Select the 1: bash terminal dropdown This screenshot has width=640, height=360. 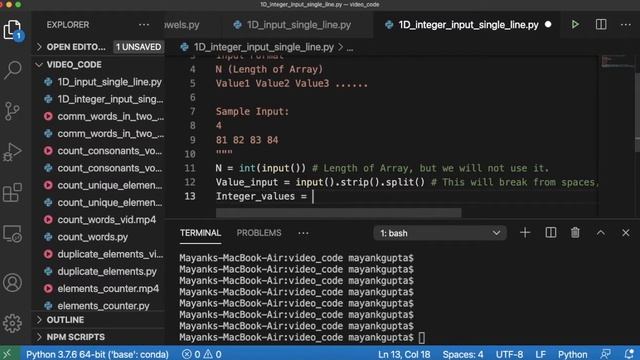click(440, 233)
